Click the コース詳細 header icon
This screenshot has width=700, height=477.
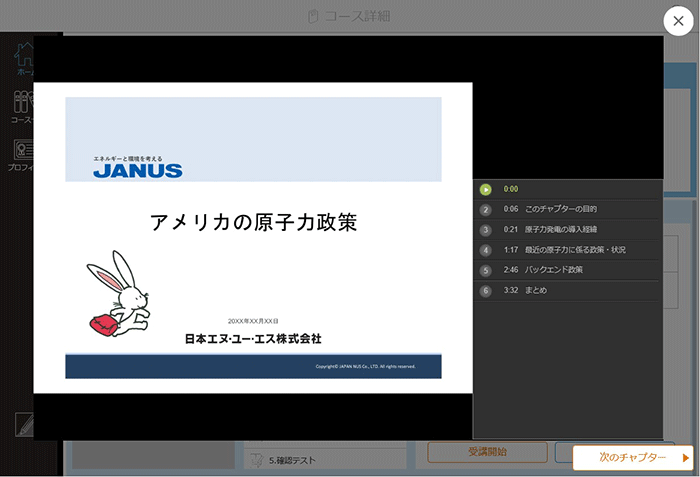pyautogui.click(x=313, y=16)
